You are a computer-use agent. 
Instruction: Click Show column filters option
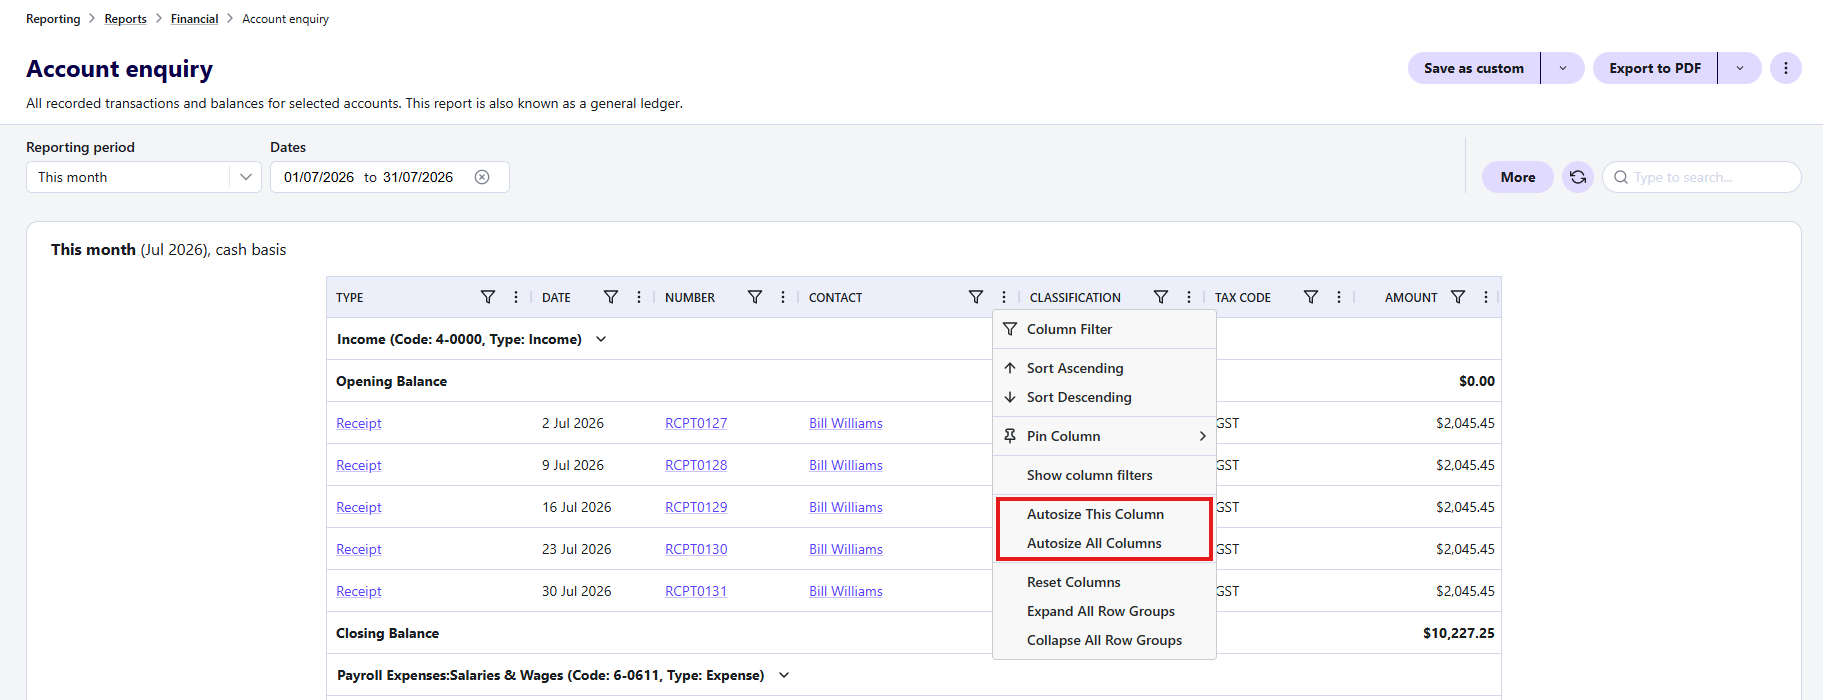coord(1104,475)
